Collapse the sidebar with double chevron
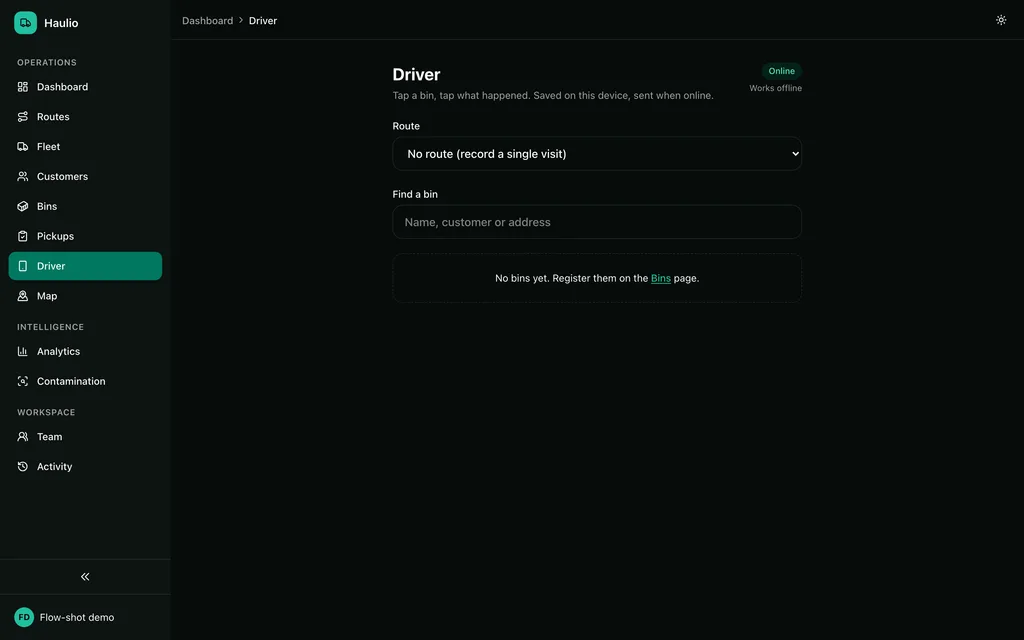Image resolution: width=1024 pixels, height=640 pixels. pyautogui.click(x=85, y=577)
